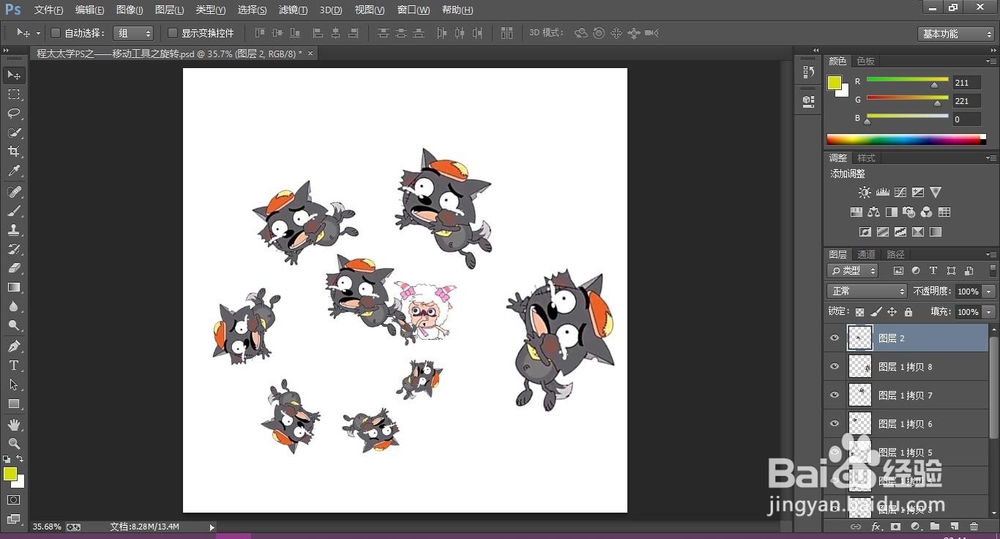The width and height of the screenshot is (1000, 539).
Task: Open the 图像 menu
Action: click(129, 10)
